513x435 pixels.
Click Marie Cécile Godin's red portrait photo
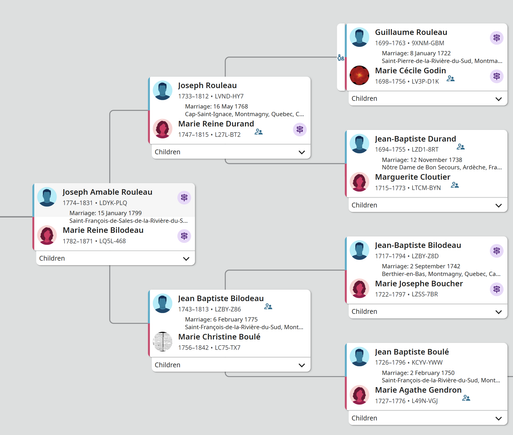[x=359, y=75]
